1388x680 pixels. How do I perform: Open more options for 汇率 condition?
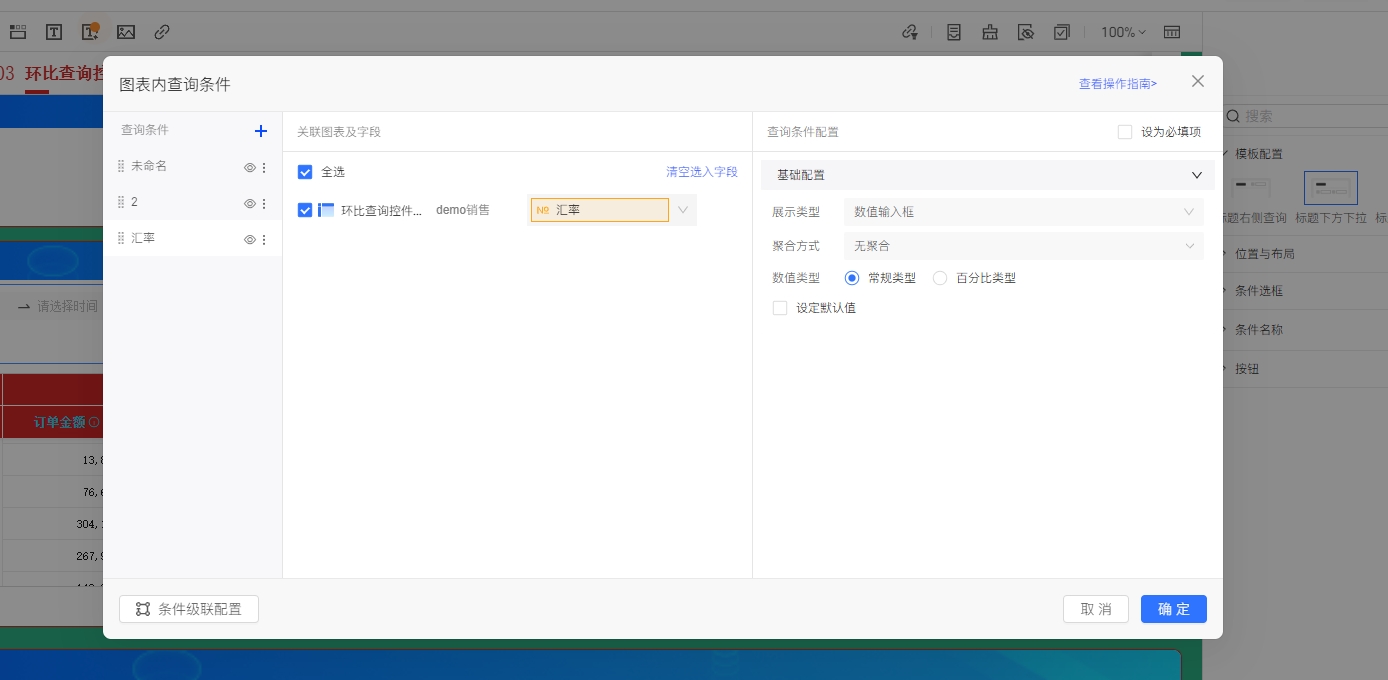[x=264, y=240]
